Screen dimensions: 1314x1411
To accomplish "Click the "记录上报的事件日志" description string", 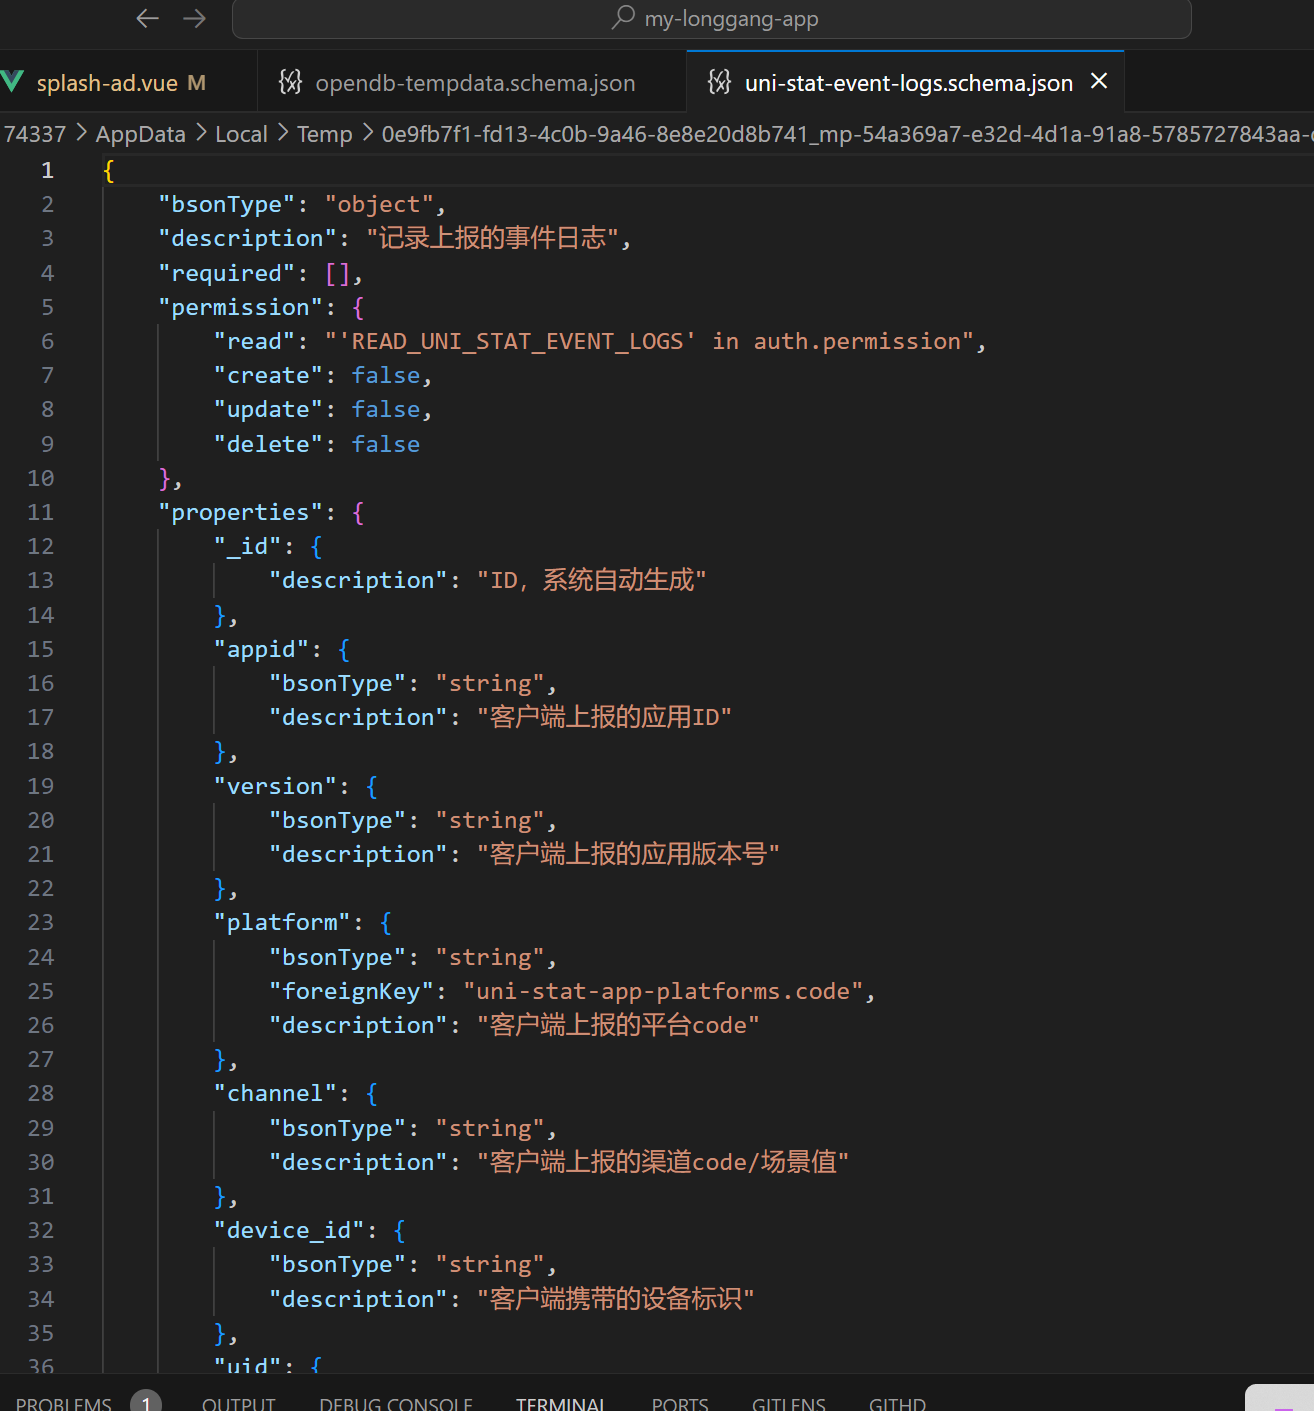I will [492, 238].
